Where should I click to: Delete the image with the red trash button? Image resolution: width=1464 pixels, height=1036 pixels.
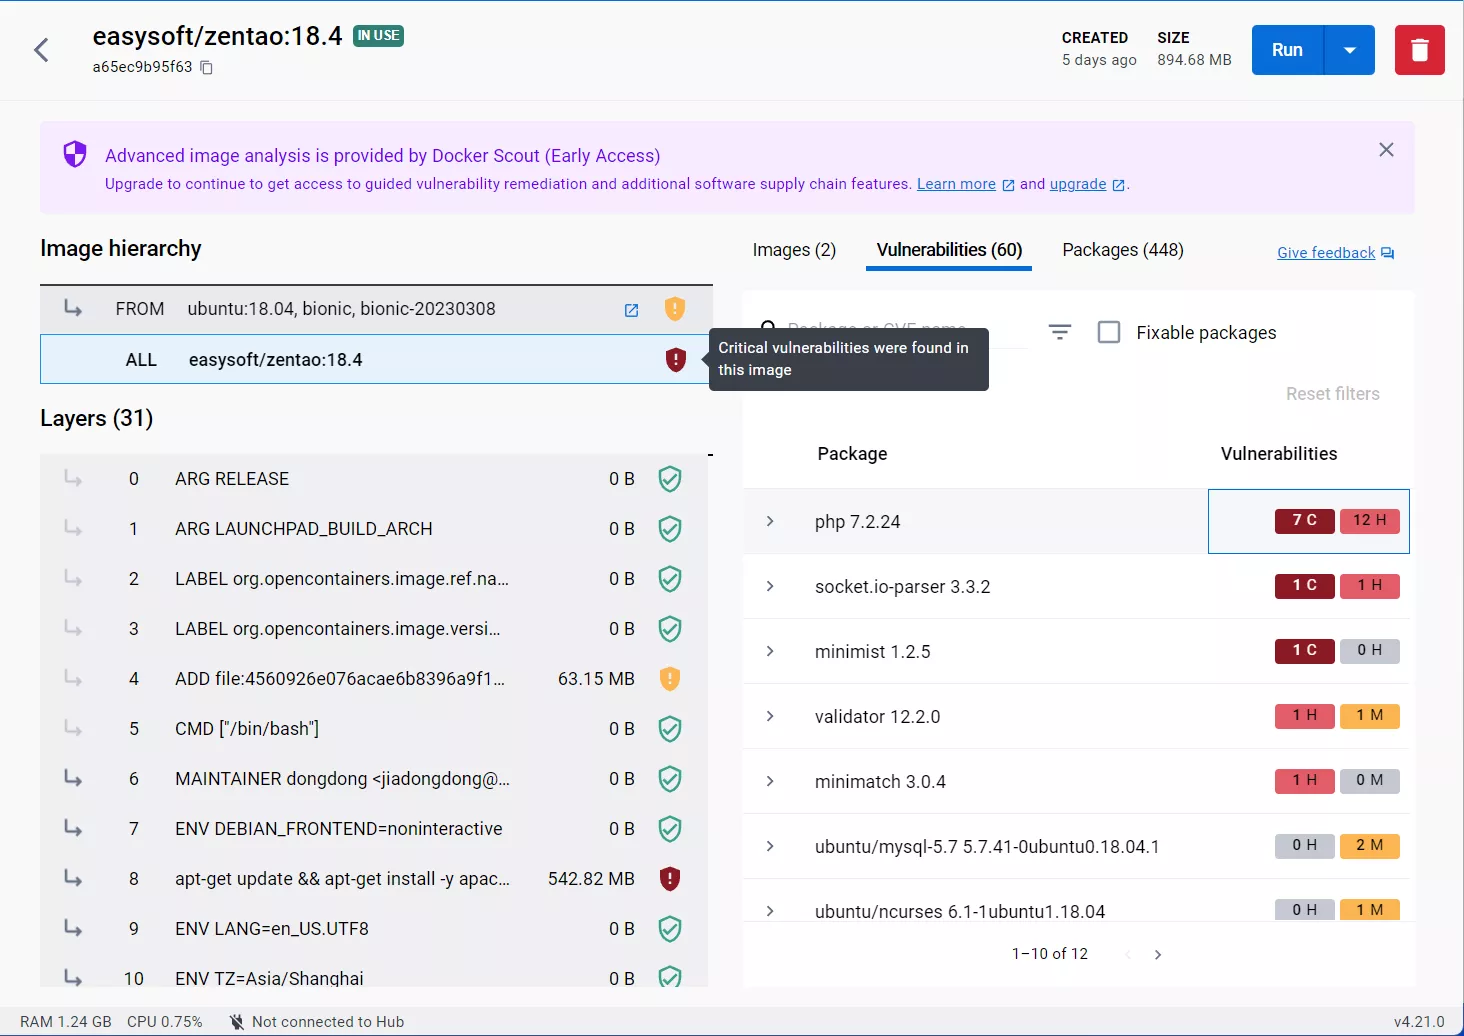pos(1419,50)
